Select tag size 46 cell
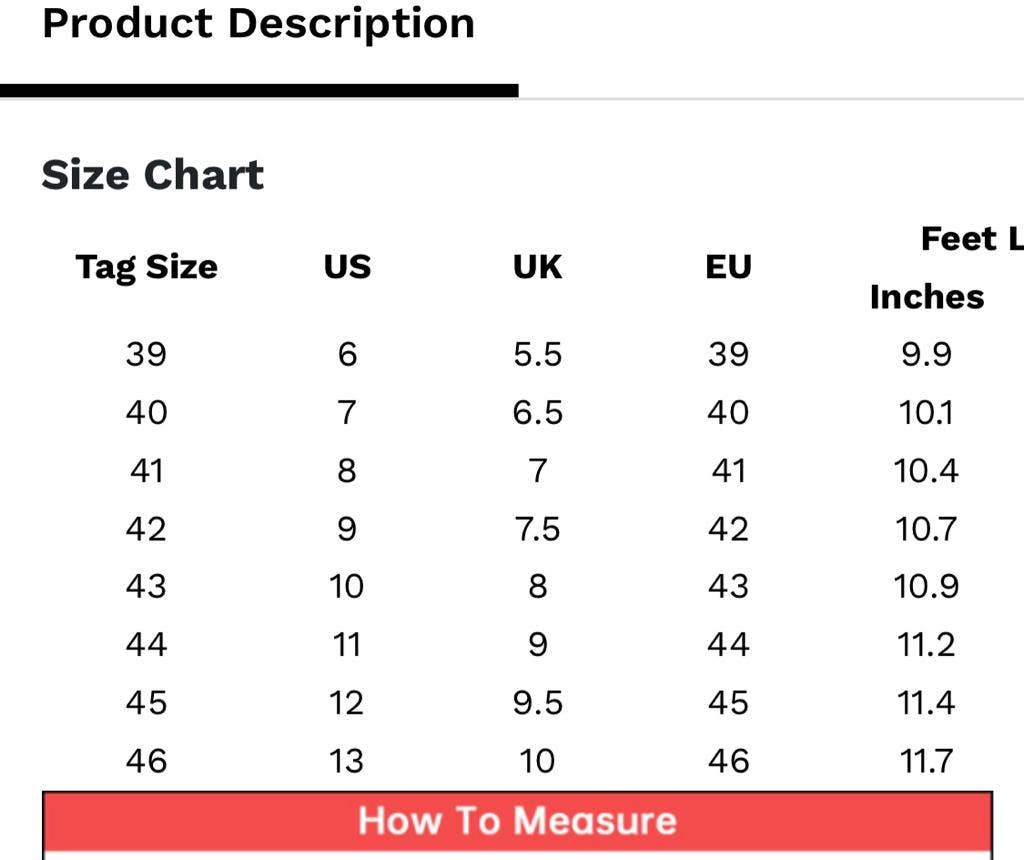Viewport: 1024px width, 860px height. [146, 761]
